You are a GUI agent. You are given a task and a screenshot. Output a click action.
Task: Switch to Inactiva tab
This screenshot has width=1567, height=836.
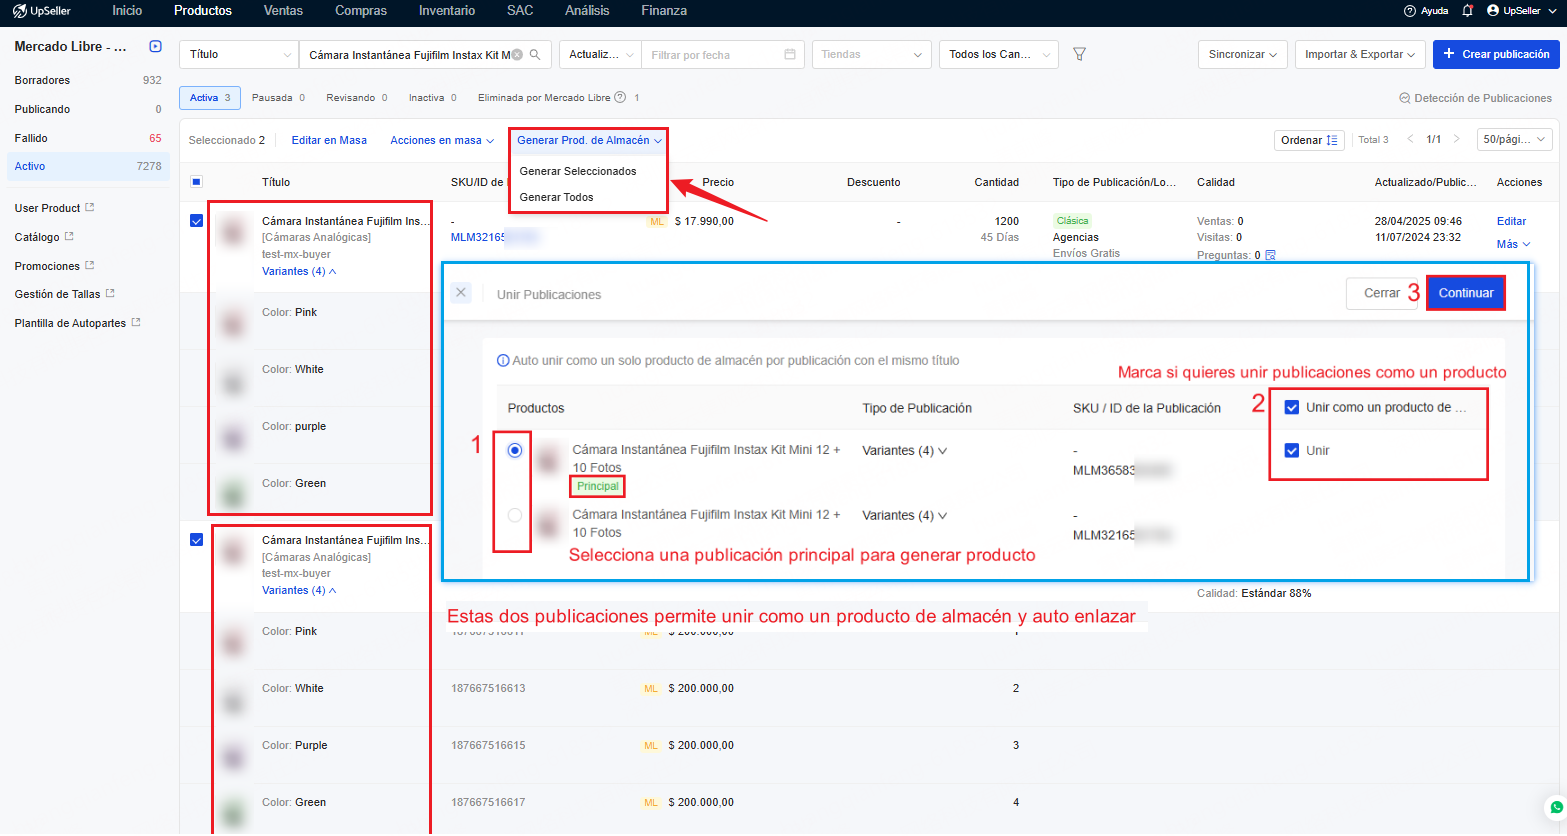[432, 98]
